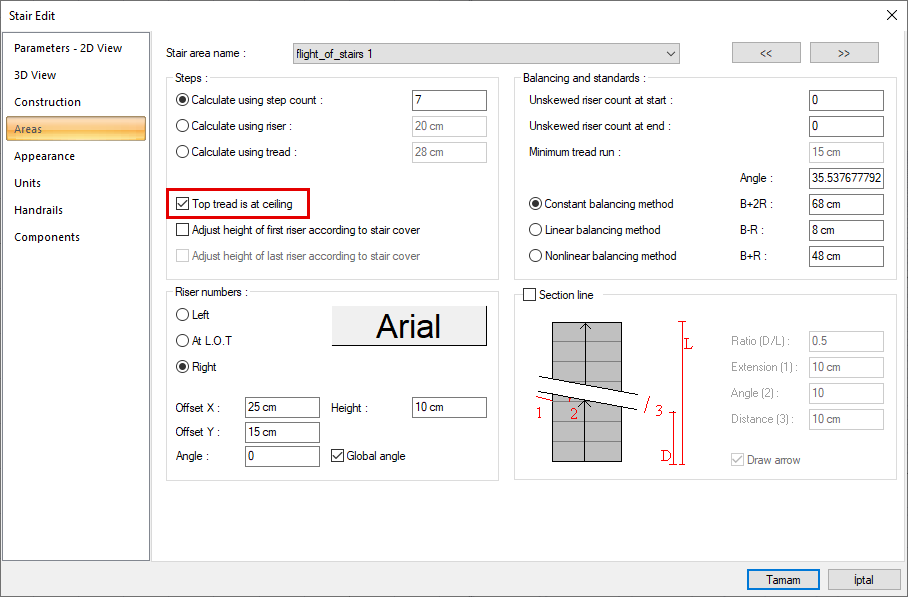The image size is (908, 597).
Task: Click the B+2R field showing 68 cm
Action: (x=846, y=204)
